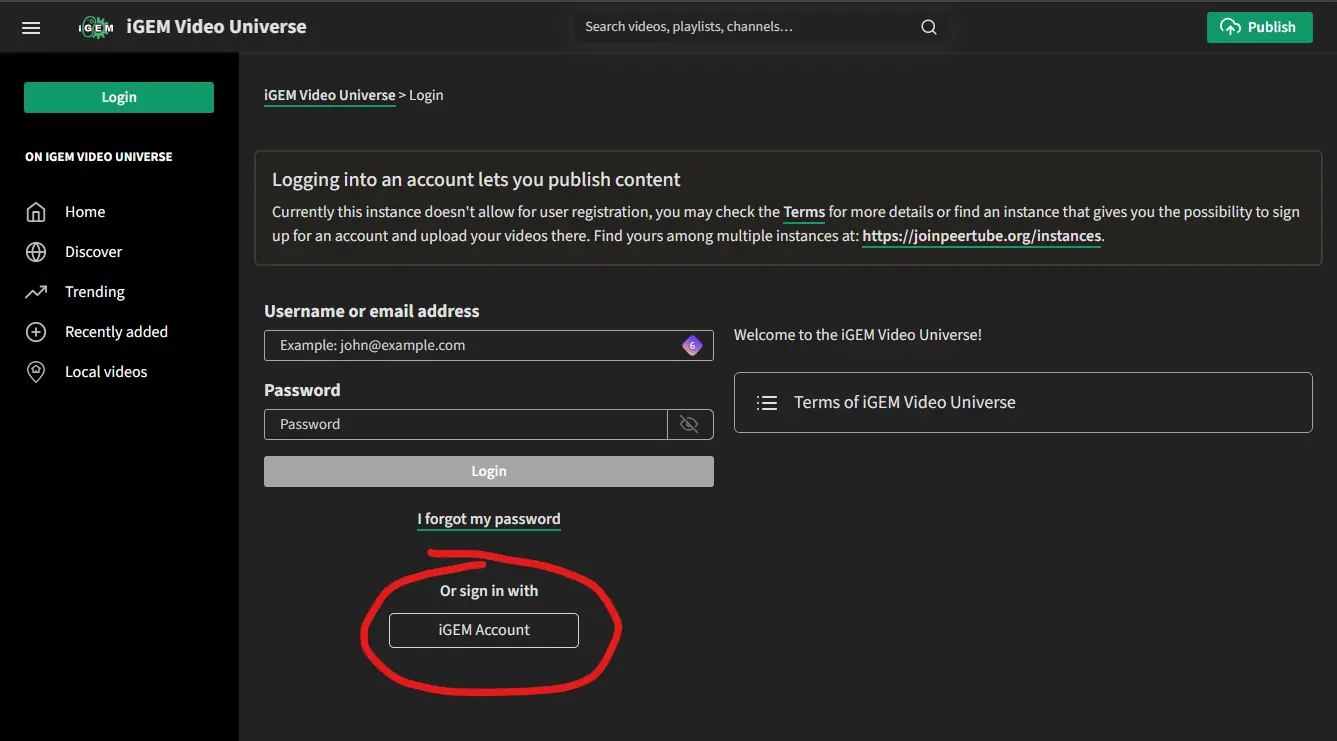Screen dimensions: 1337x741
Task: Click the magnifier search icon
Action: [929, 28]
